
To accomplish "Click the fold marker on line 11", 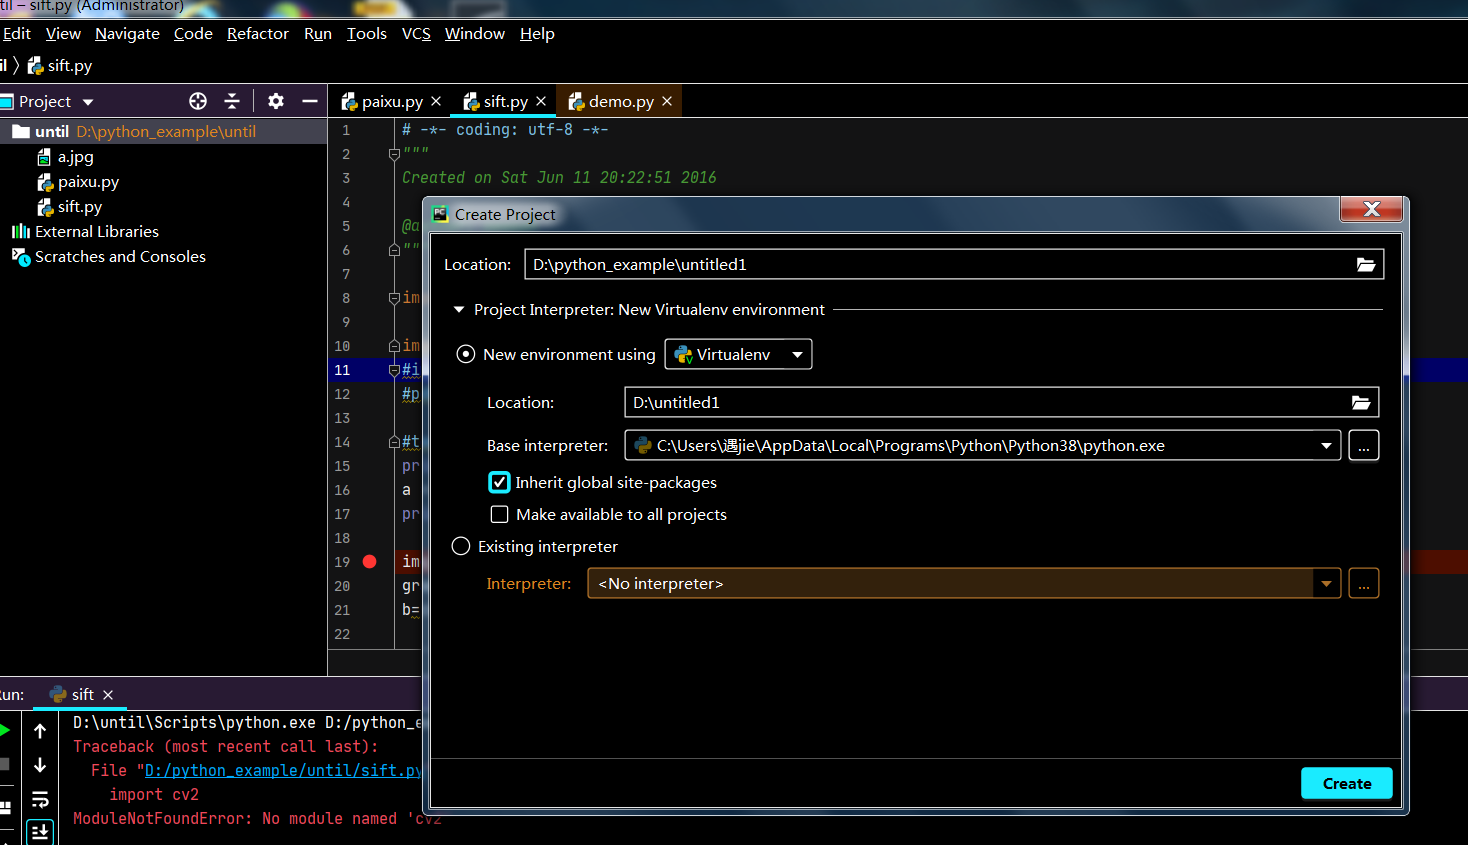I will click(394, 370).
